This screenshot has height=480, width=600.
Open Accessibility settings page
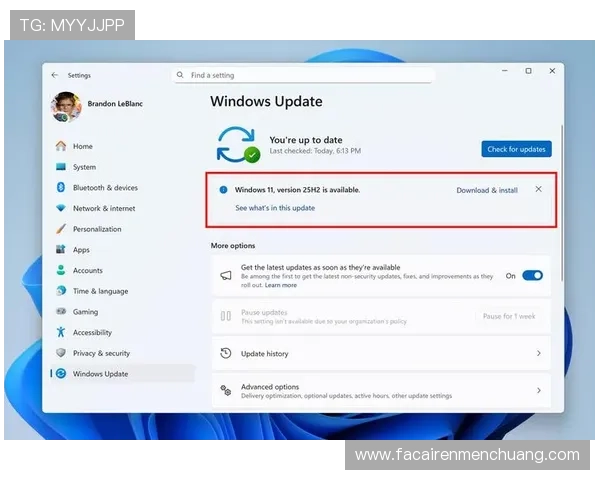(92, 332)
